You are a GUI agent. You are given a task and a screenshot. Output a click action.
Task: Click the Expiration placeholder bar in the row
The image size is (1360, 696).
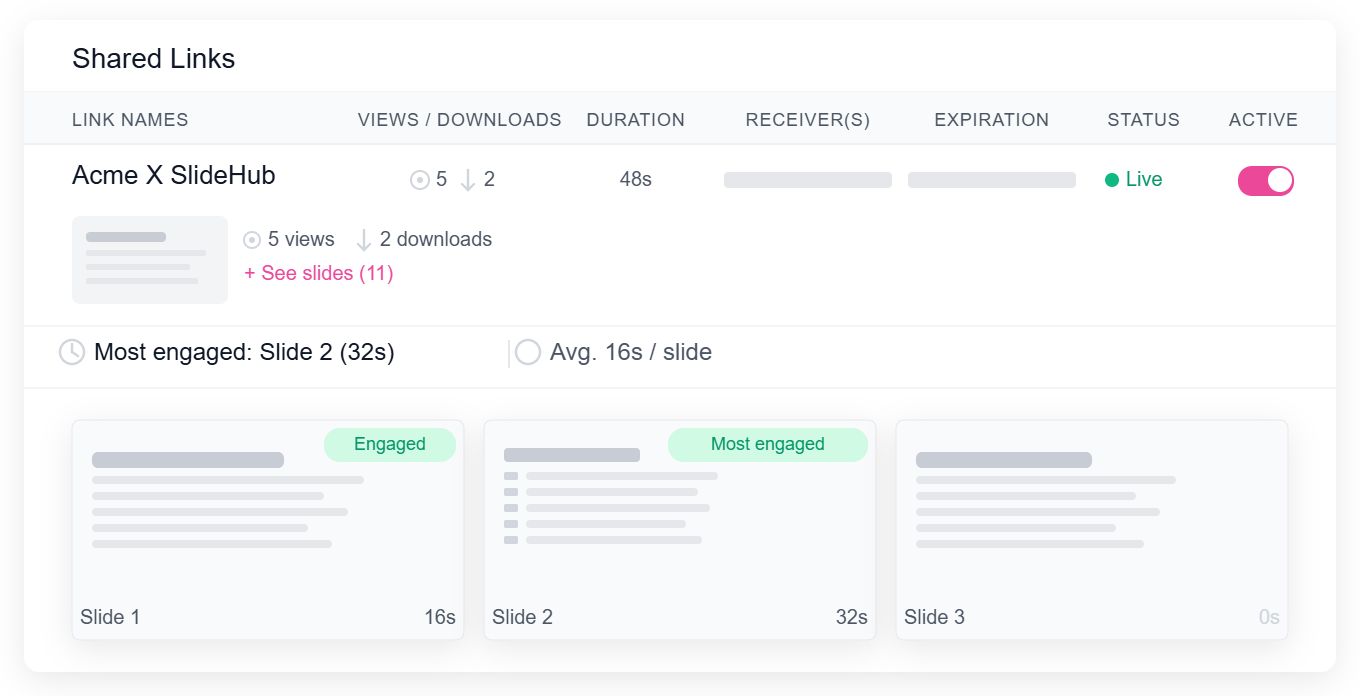(x=992, y=180)
